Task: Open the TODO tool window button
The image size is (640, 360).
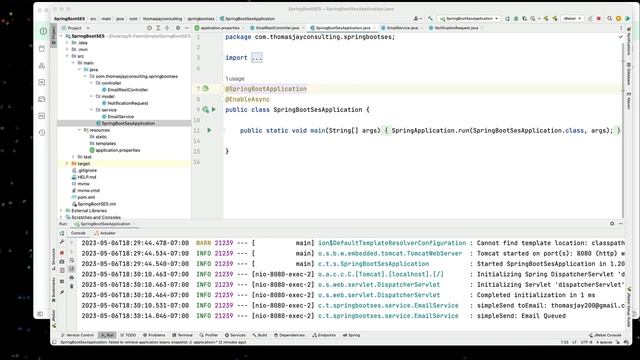Action: click(128, 335)
